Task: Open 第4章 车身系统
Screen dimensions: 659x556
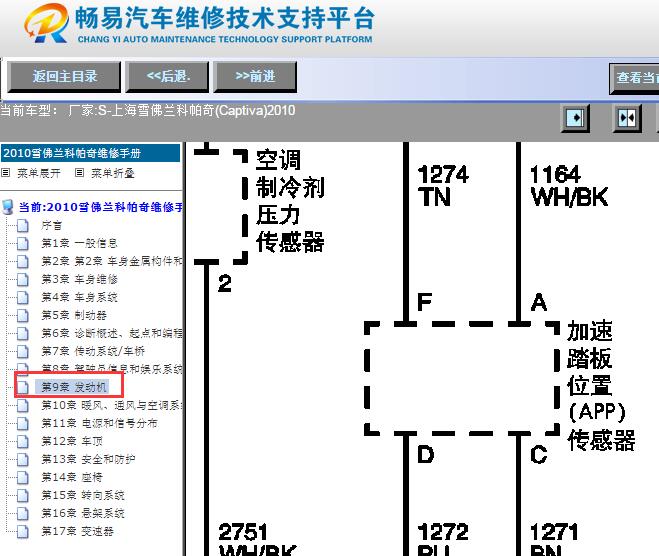Action: tap(79, 298)
